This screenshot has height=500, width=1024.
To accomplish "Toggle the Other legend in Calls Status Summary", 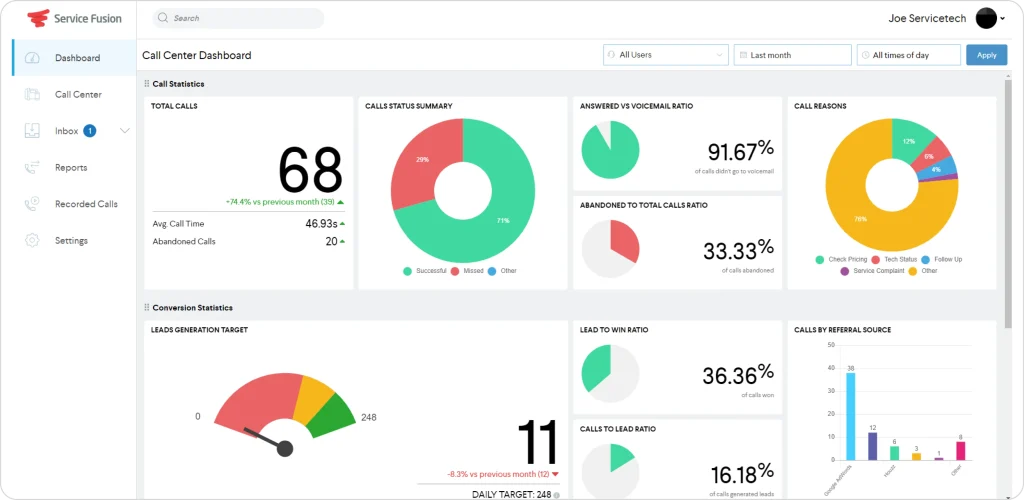I will (x=502, y=270).
